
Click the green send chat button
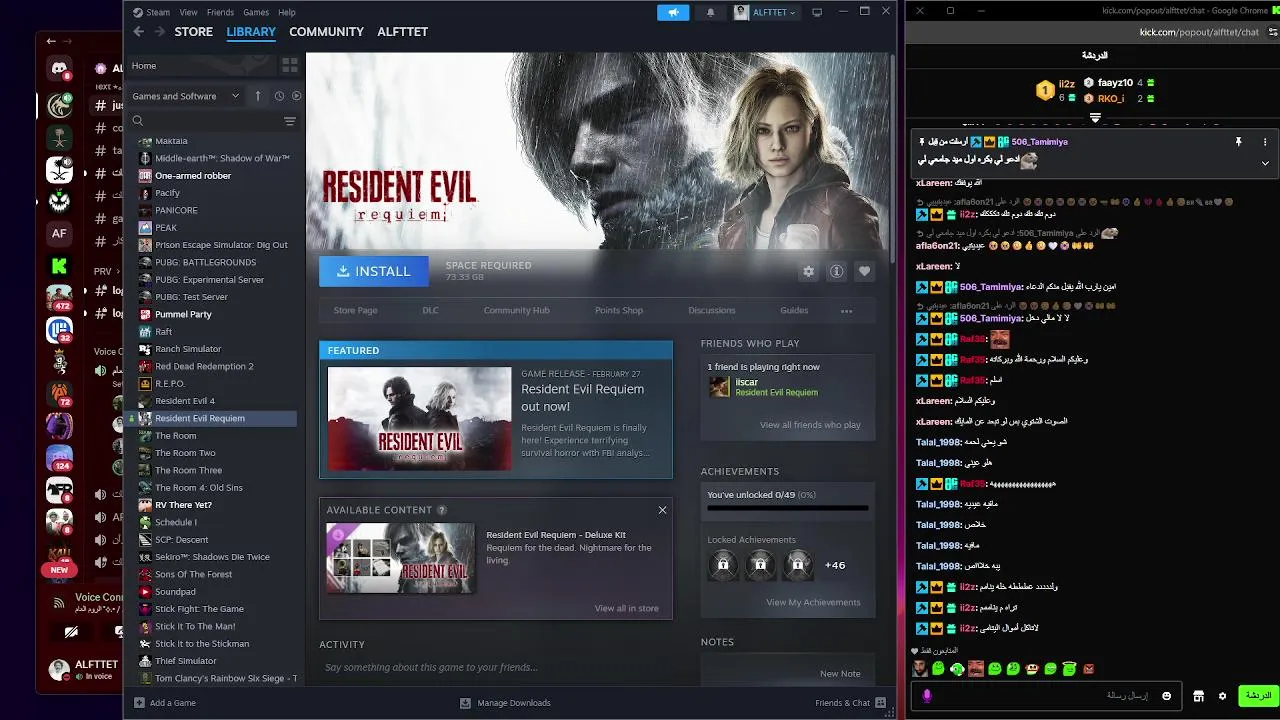[1258, 696]
